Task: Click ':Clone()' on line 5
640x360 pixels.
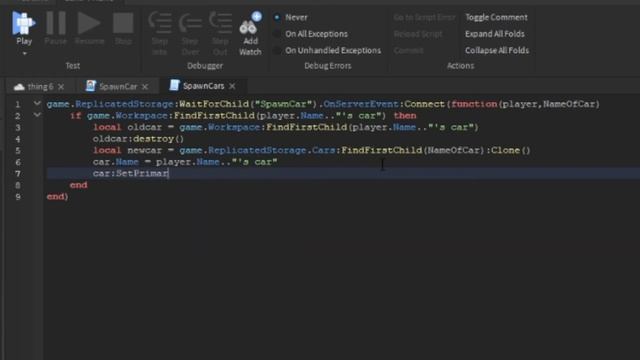Action: click(x=508, y=150)
